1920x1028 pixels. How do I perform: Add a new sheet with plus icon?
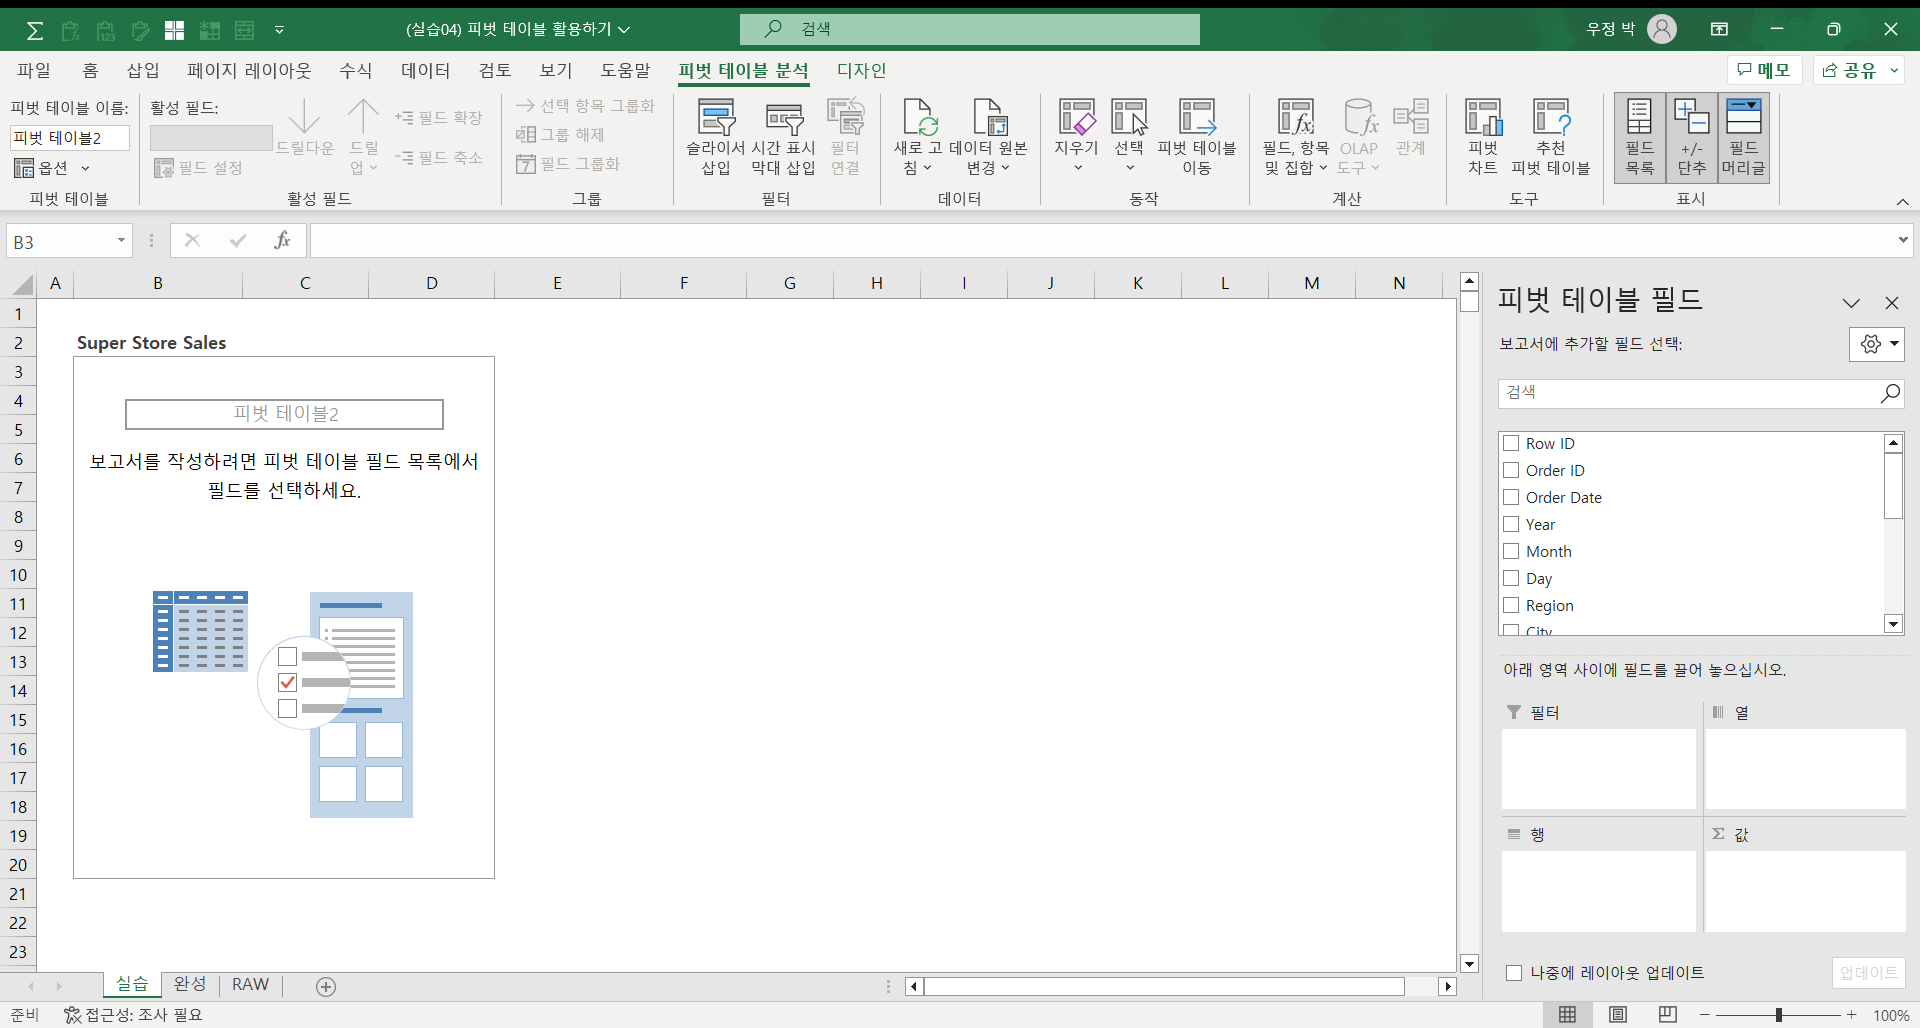(326, 987)
